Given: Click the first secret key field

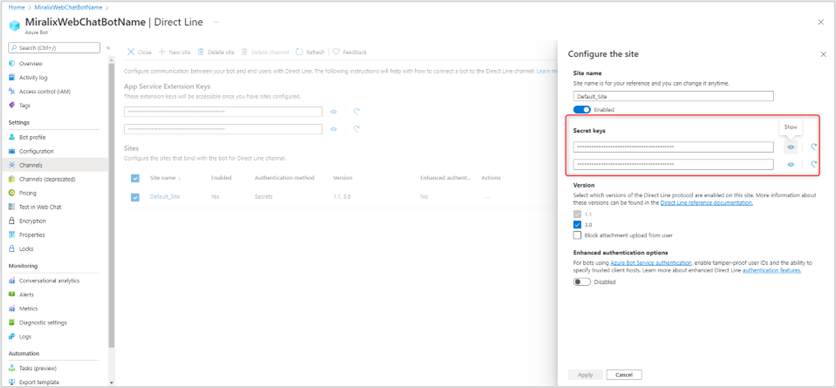Looking at the screenshot, I should [673, 147].
